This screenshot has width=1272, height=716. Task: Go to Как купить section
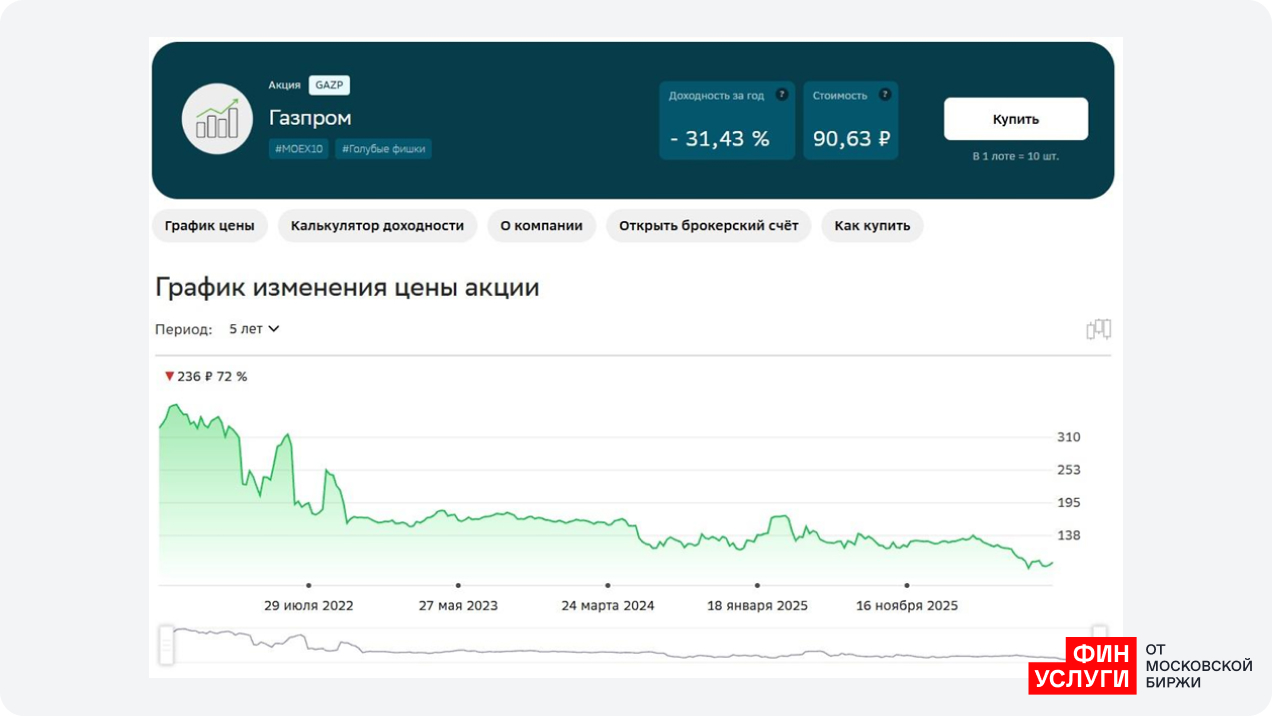pos(872,226)
